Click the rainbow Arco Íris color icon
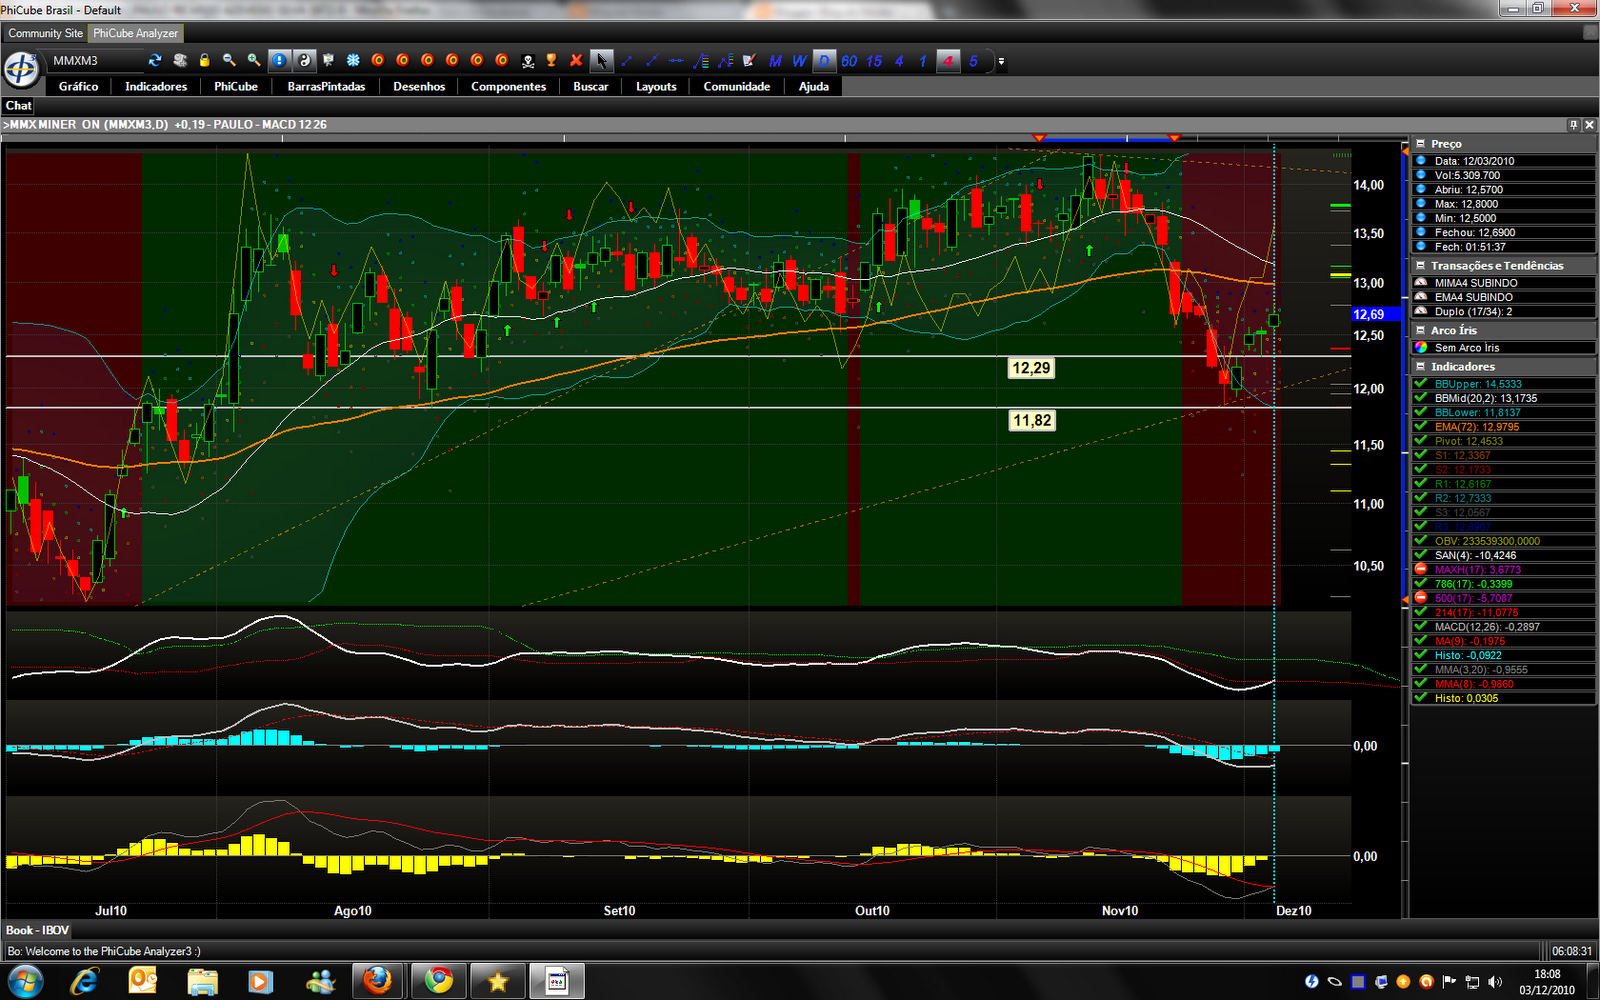 point(1421,347)
